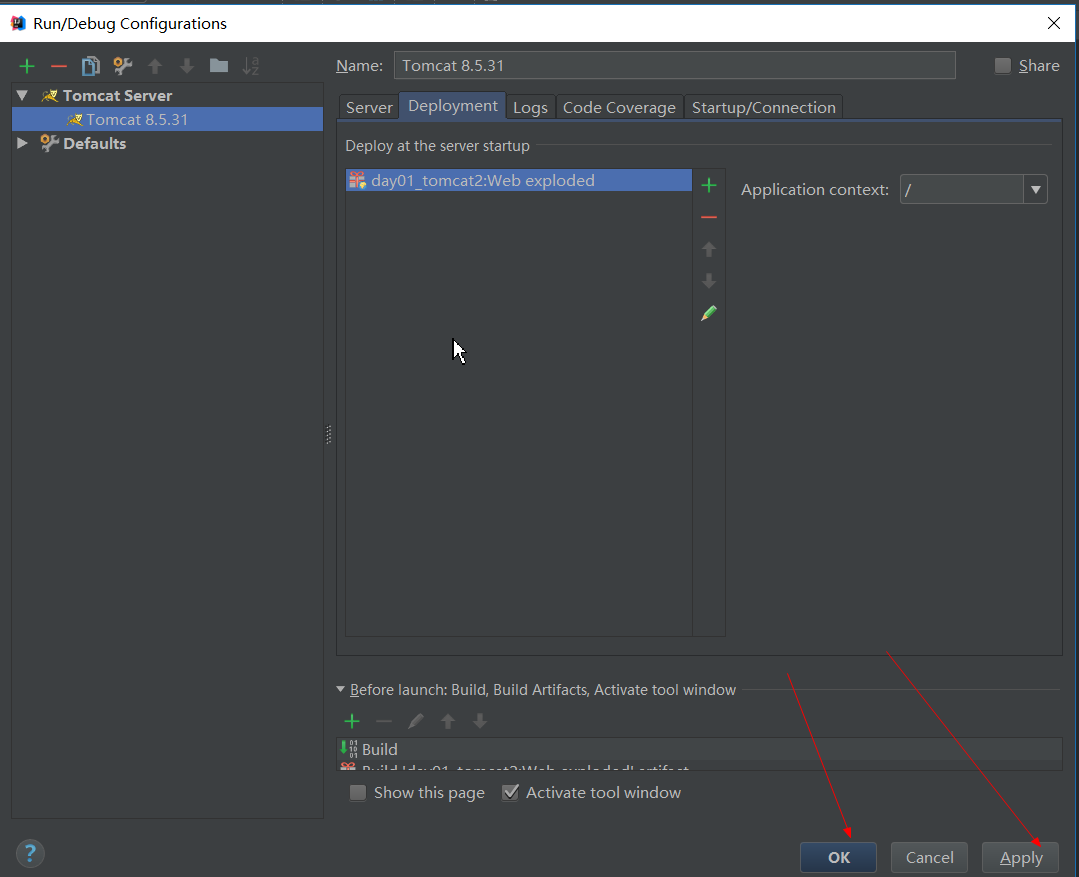Viewport: 1079px width, 877px height.
Task: Add new configuration with green plus
Action: (x=27, y=66)
